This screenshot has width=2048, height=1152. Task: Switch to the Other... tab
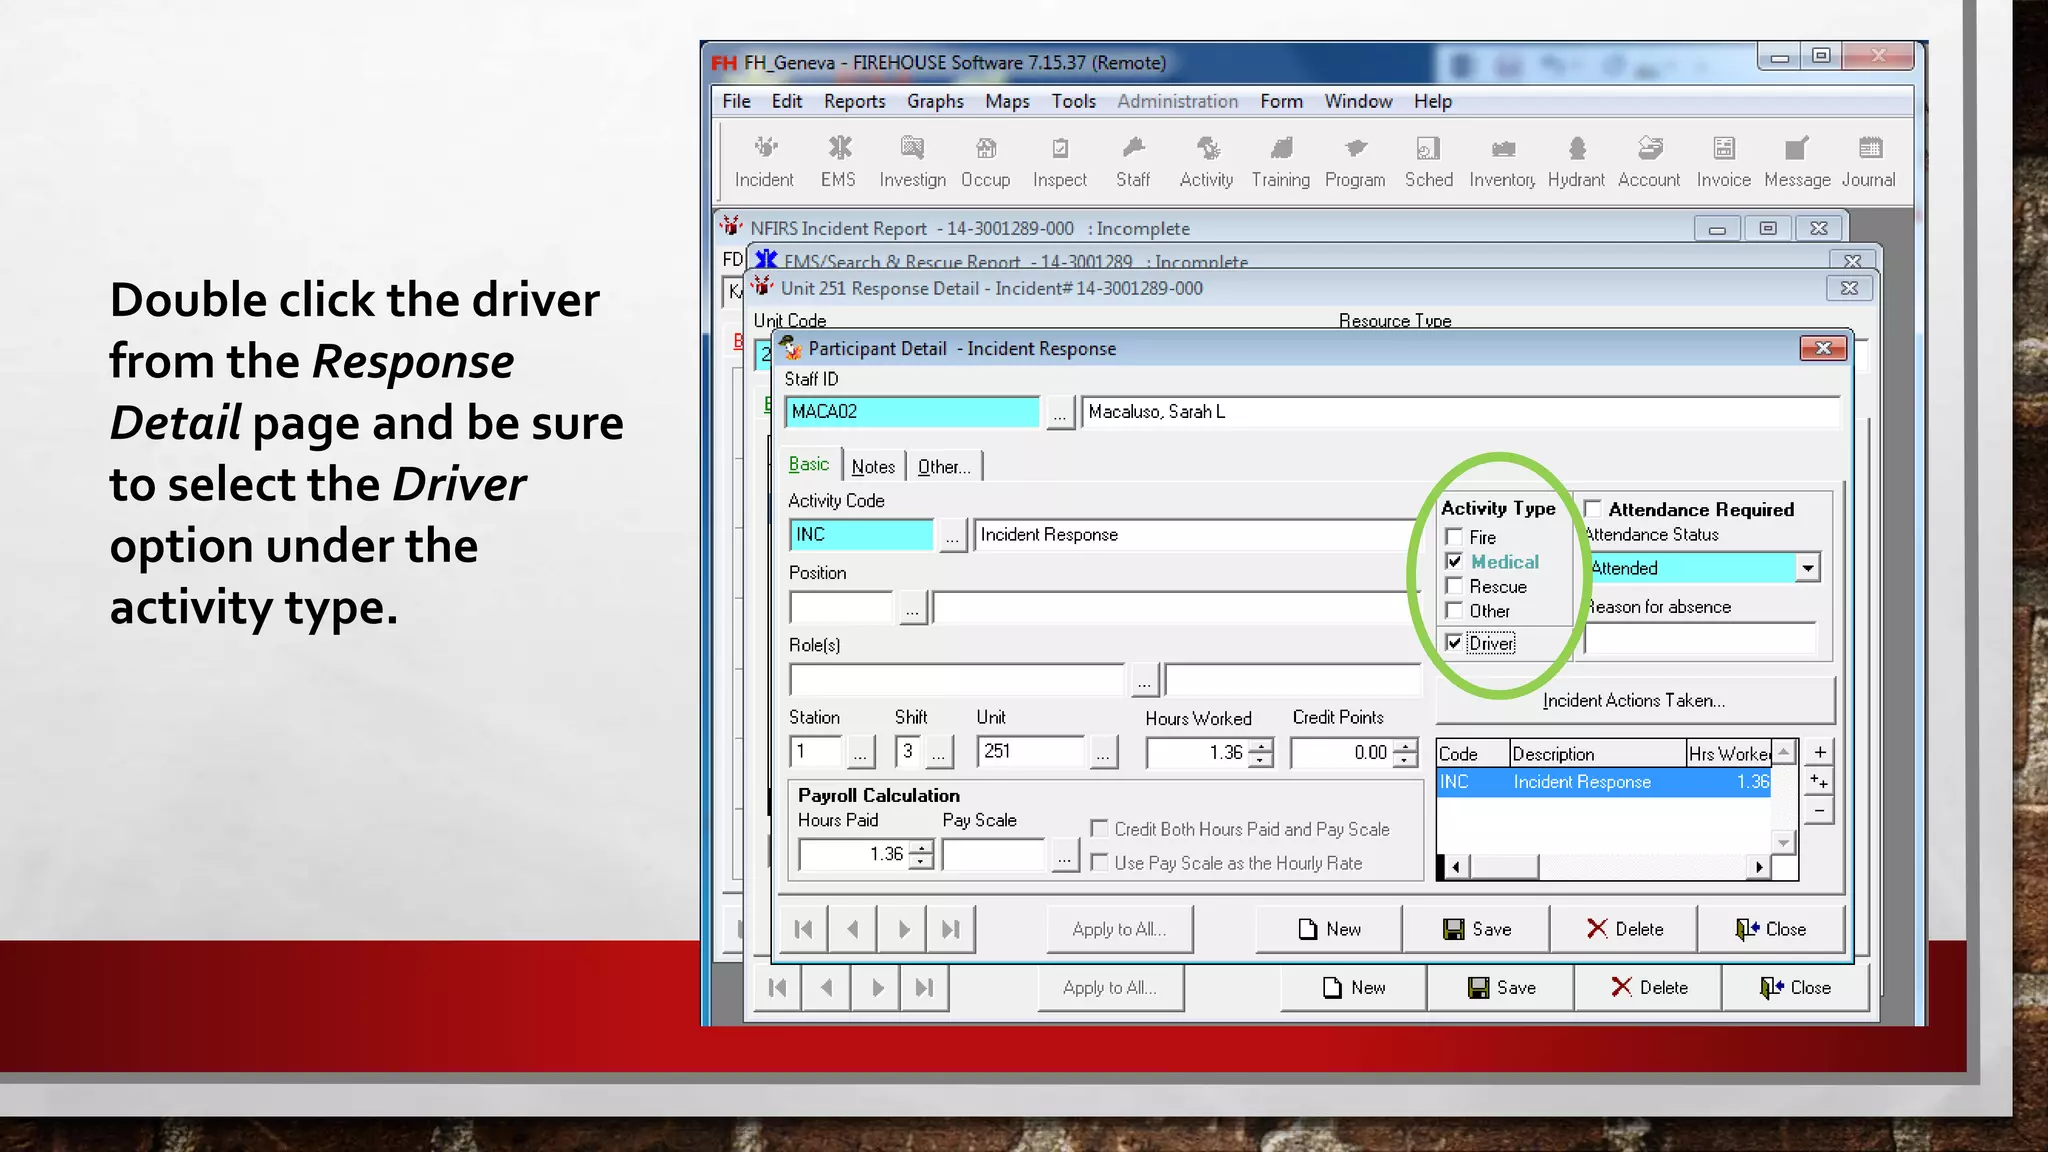[x=944, y=467]
